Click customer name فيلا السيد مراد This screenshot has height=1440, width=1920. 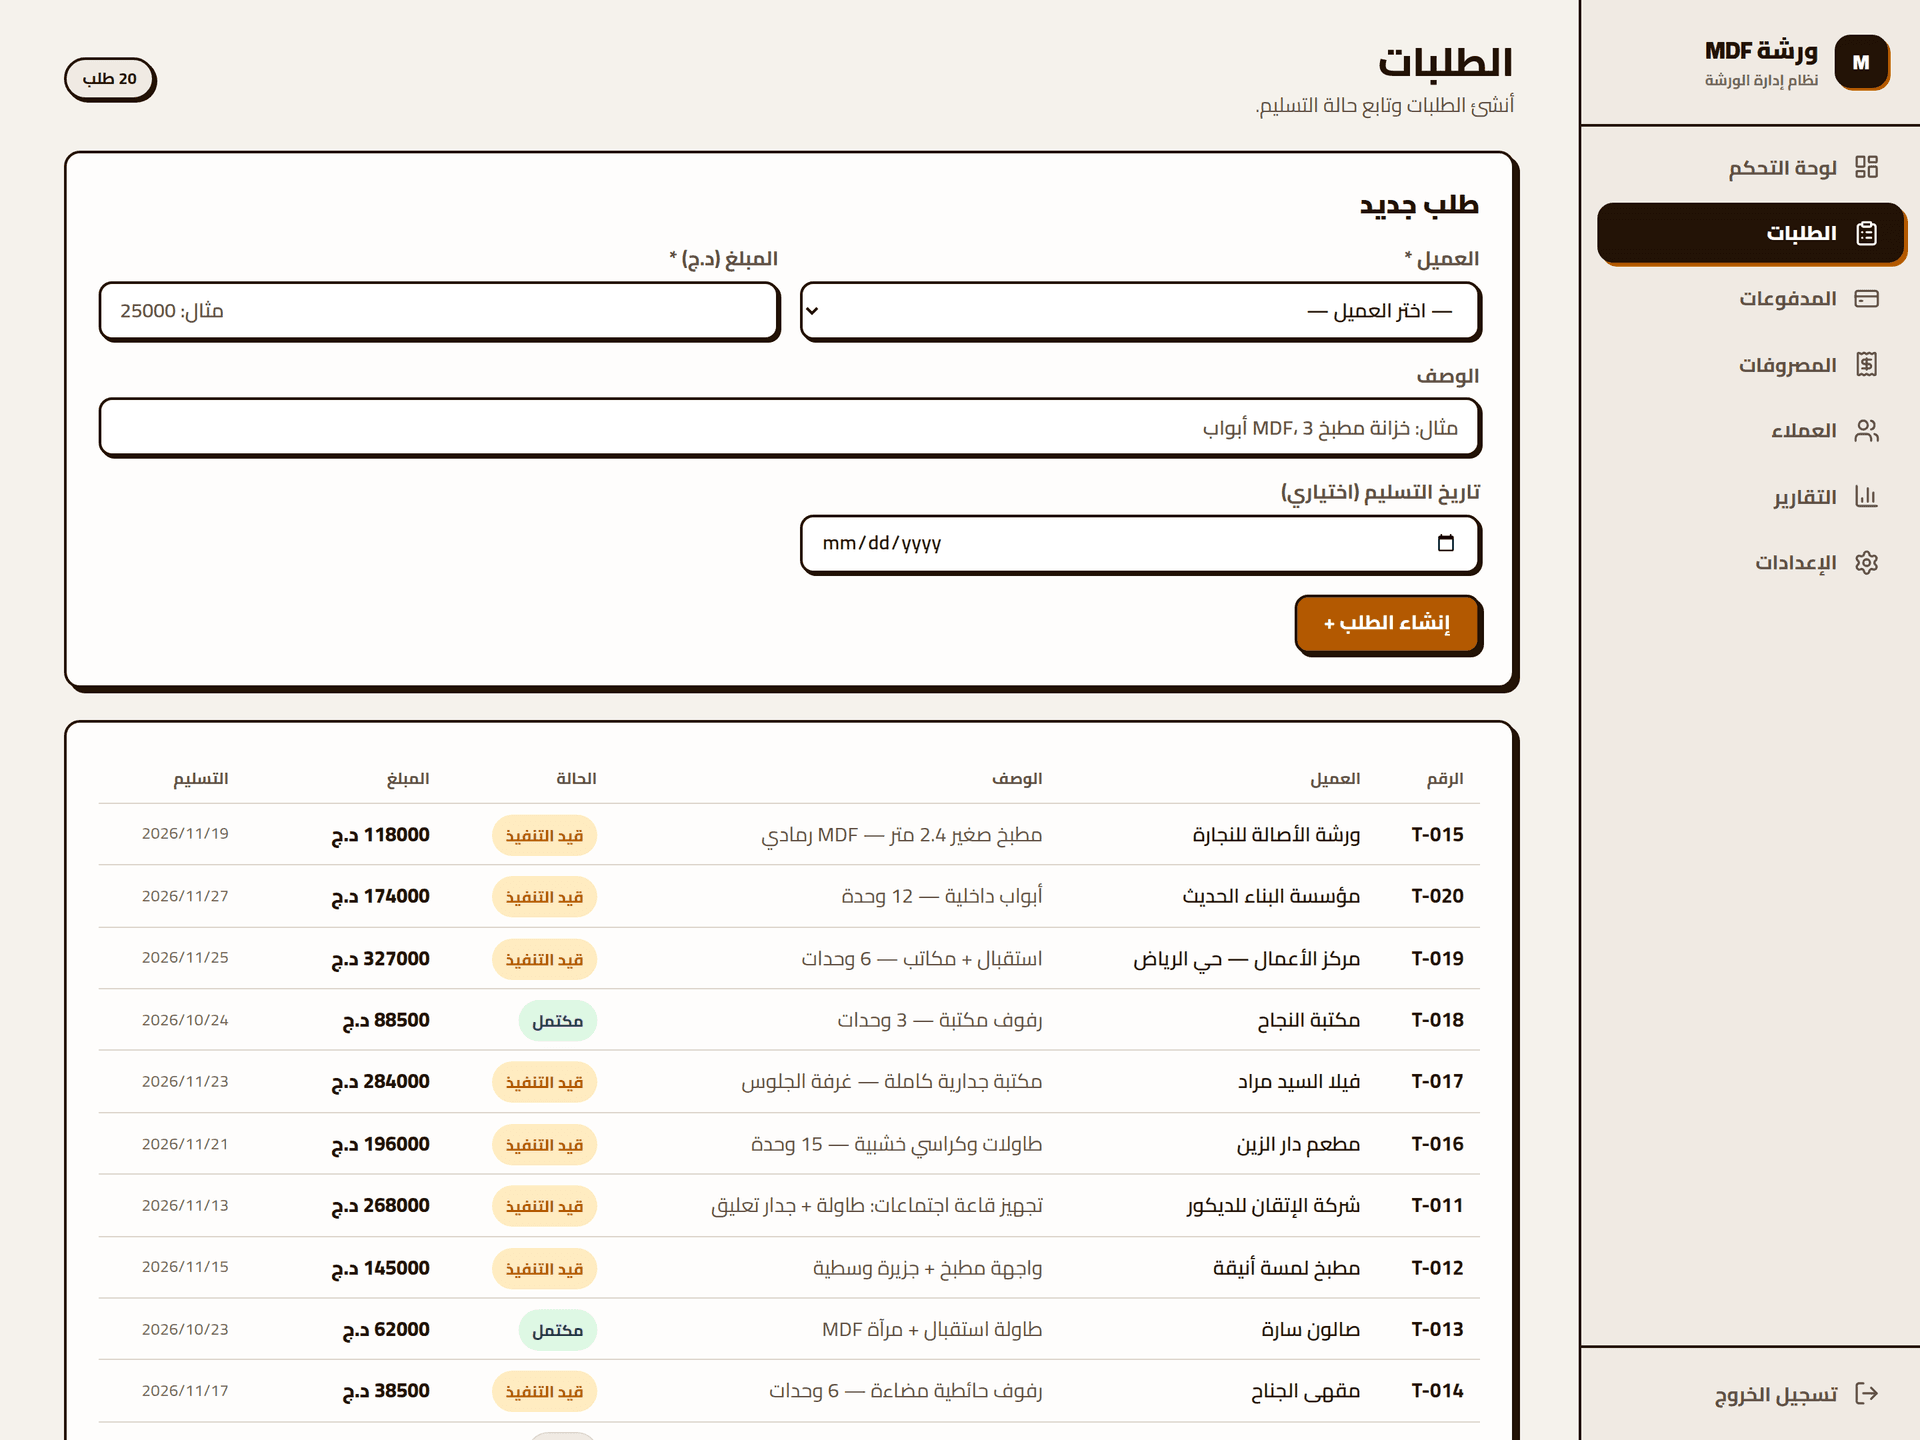[1299, 1082]
